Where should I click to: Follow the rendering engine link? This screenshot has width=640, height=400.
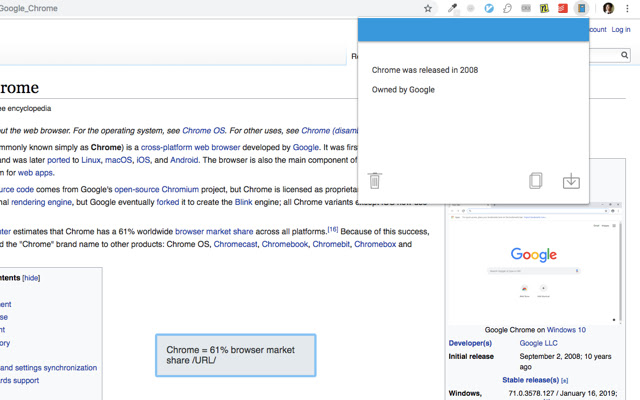41,202
